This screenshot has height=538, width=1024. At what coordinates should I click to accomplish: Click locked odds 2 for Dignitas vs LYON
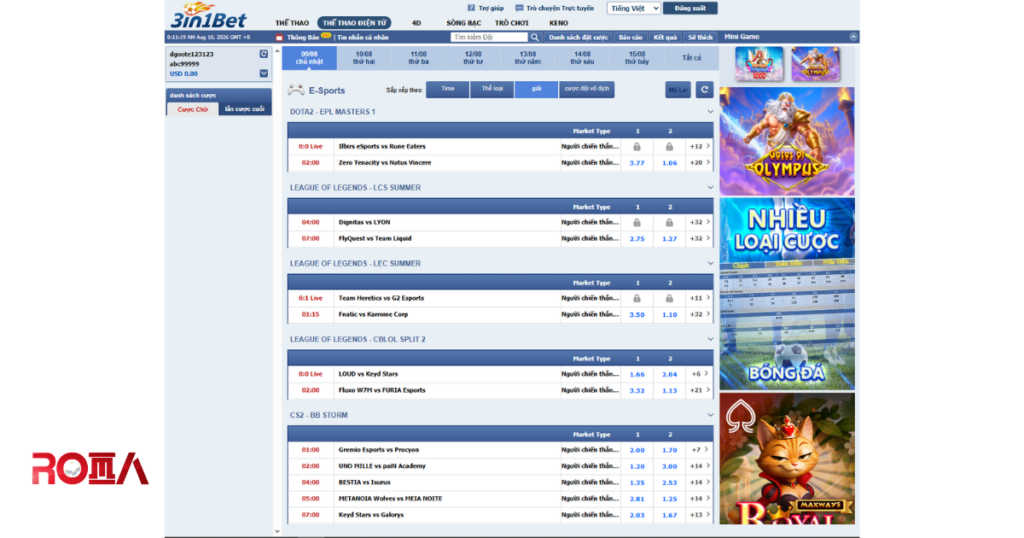(x=669, y=223)
